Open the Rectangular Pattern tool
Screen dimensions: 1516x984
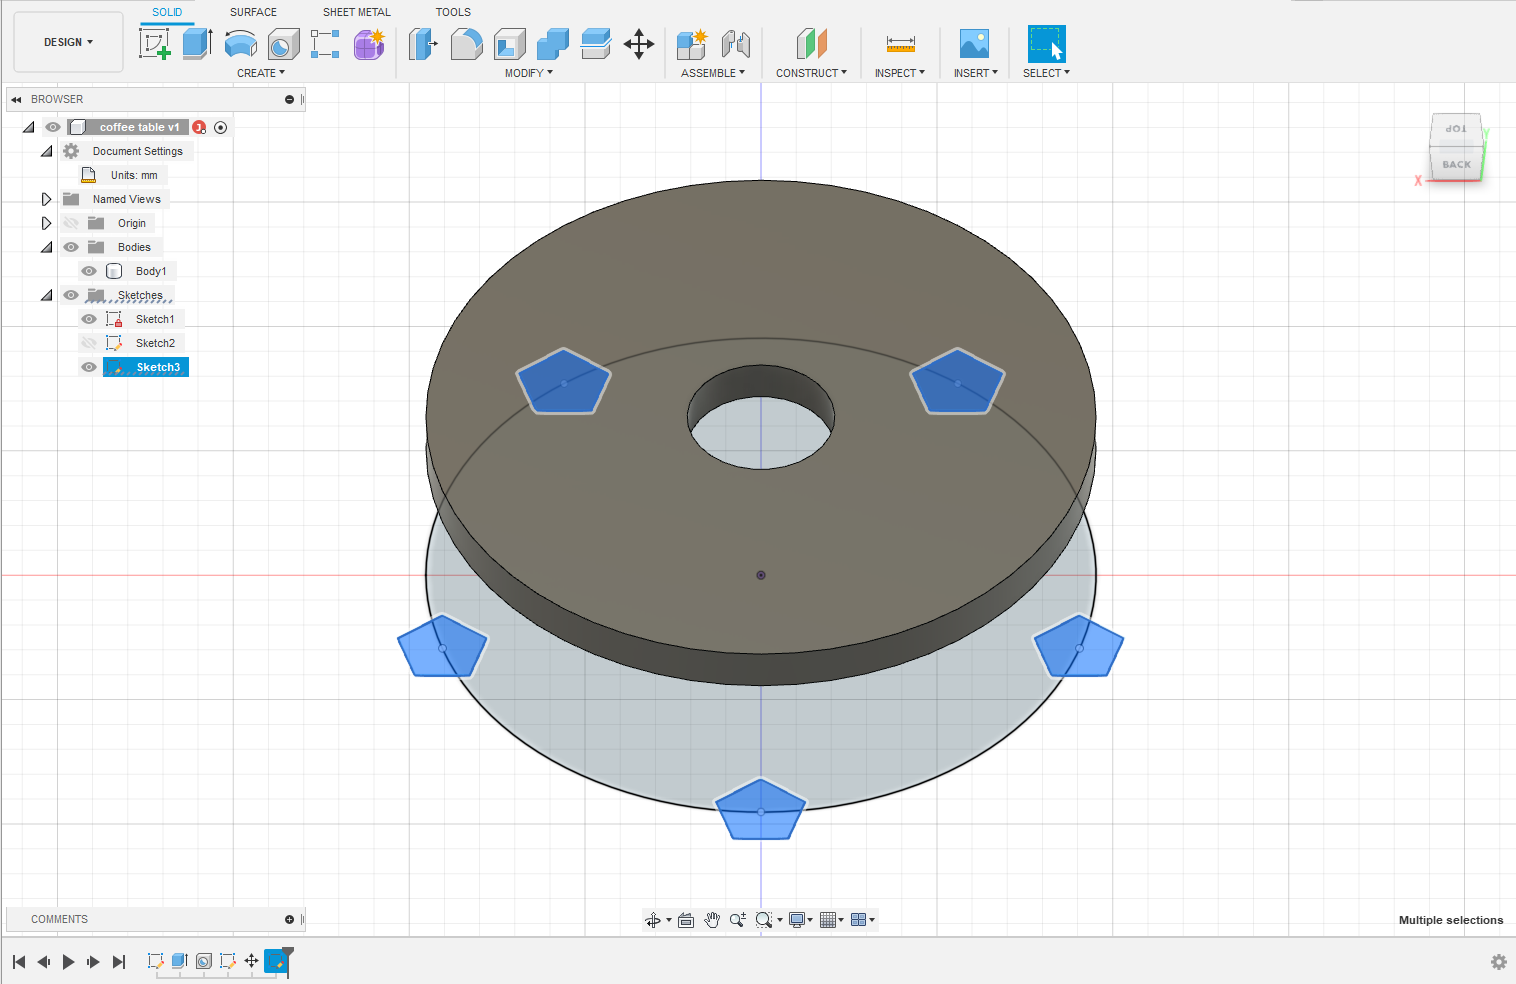point(325,44)
